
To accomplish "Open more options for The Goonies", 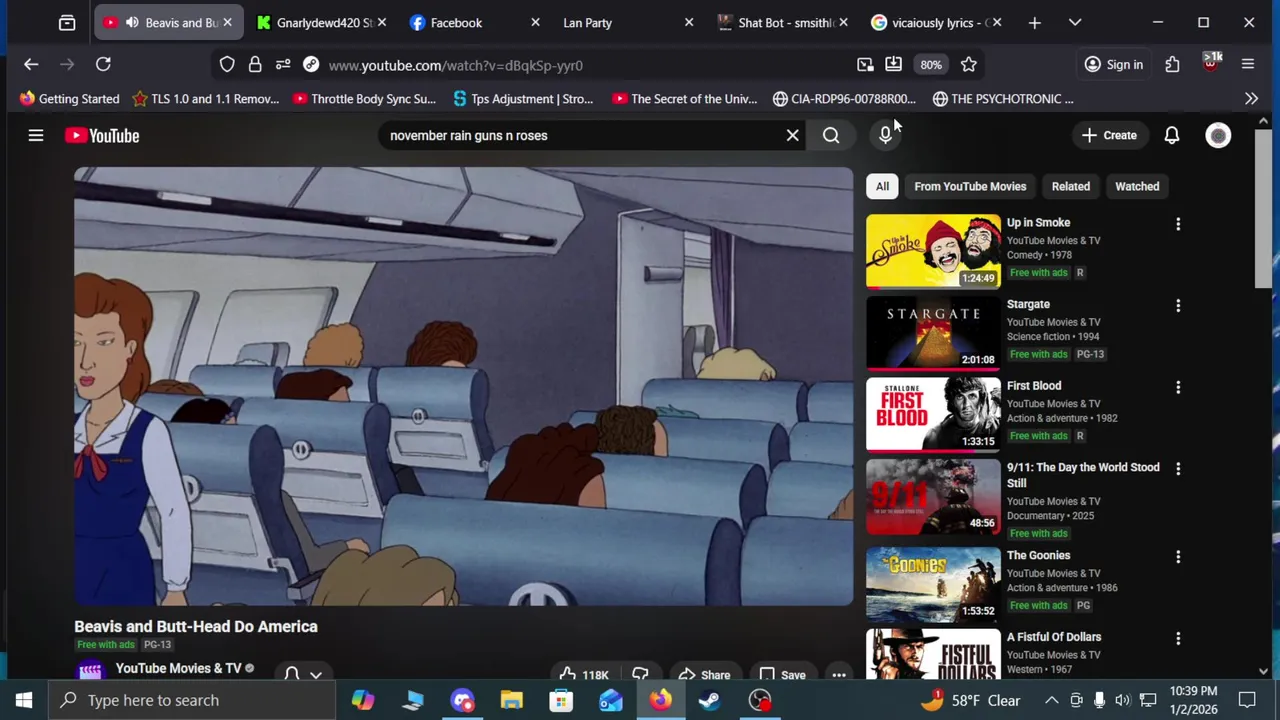I will pyautogui.click(x=1178, y=556).
